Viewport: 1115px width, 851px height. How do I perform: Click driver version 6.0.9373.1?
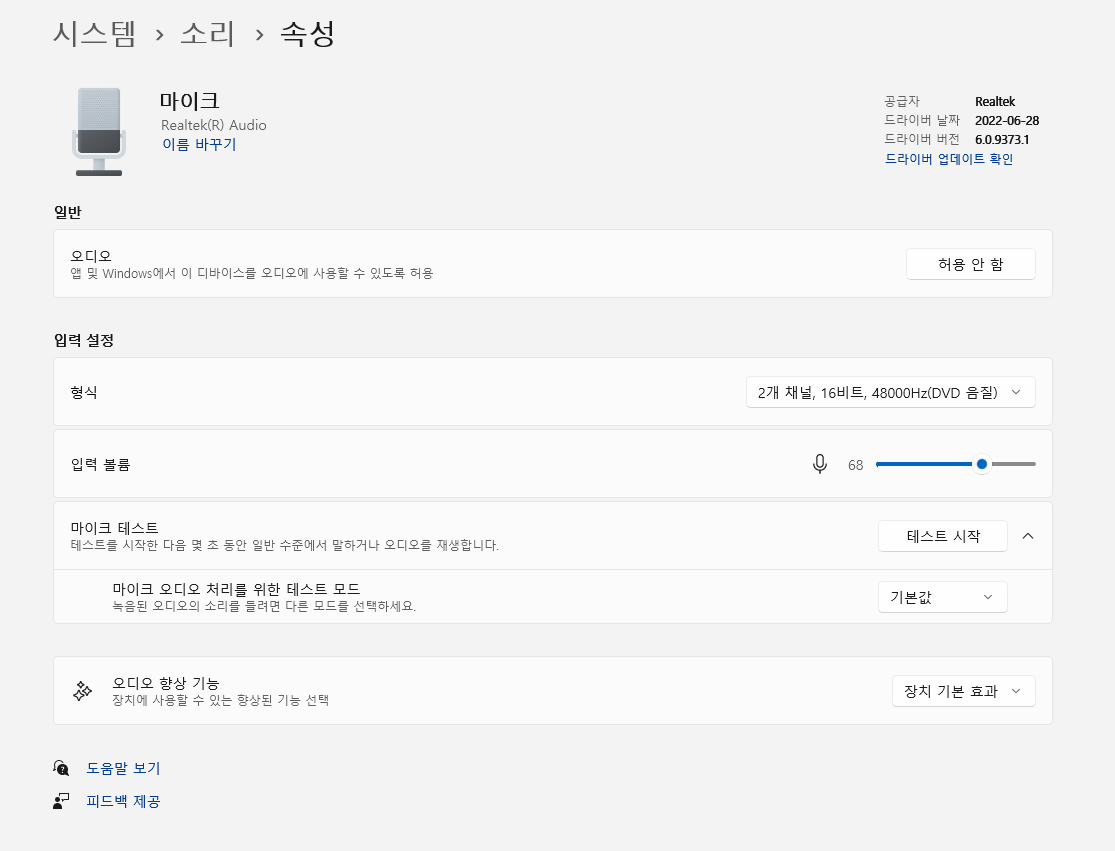coord(1002,139)
